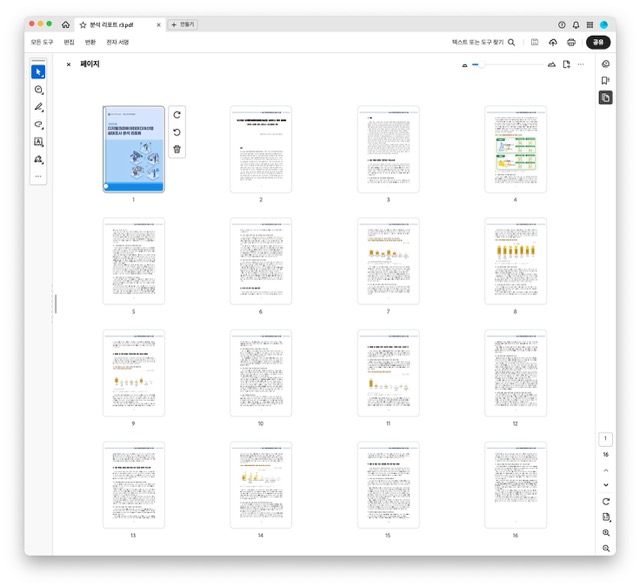Screen dimensions: 640x587
Task: Close the pages panel with X
Action: 69,64
